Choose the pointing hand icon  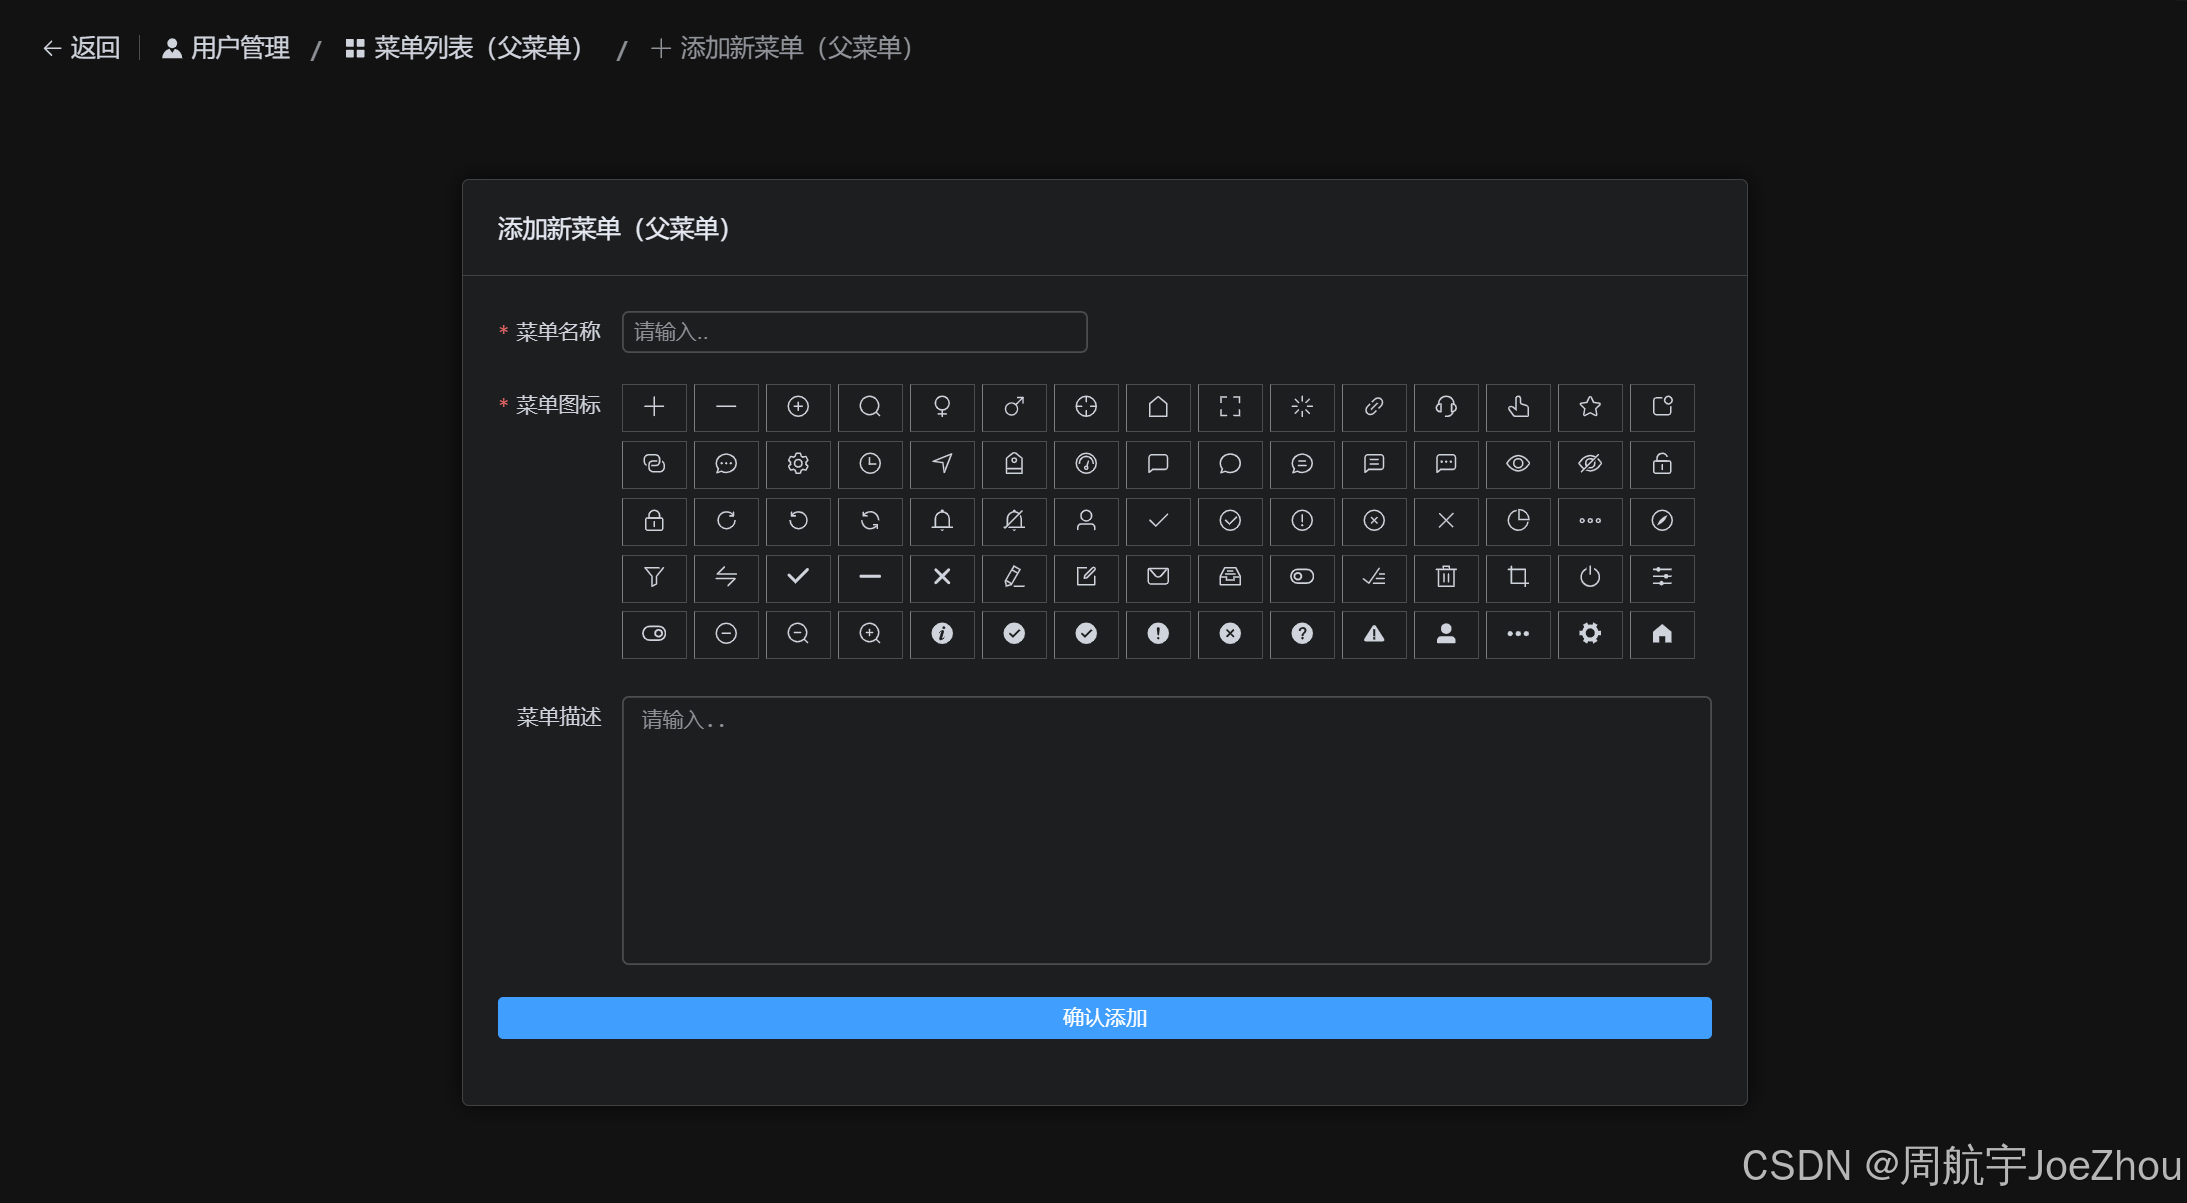(x=1518, y=407)
